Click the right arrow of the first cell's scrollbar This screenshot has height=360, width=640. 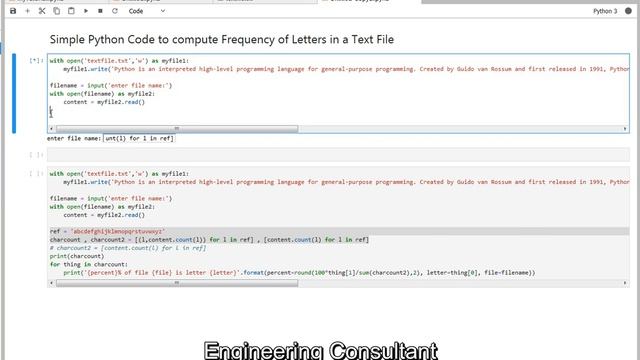click(x=625, y=129)
